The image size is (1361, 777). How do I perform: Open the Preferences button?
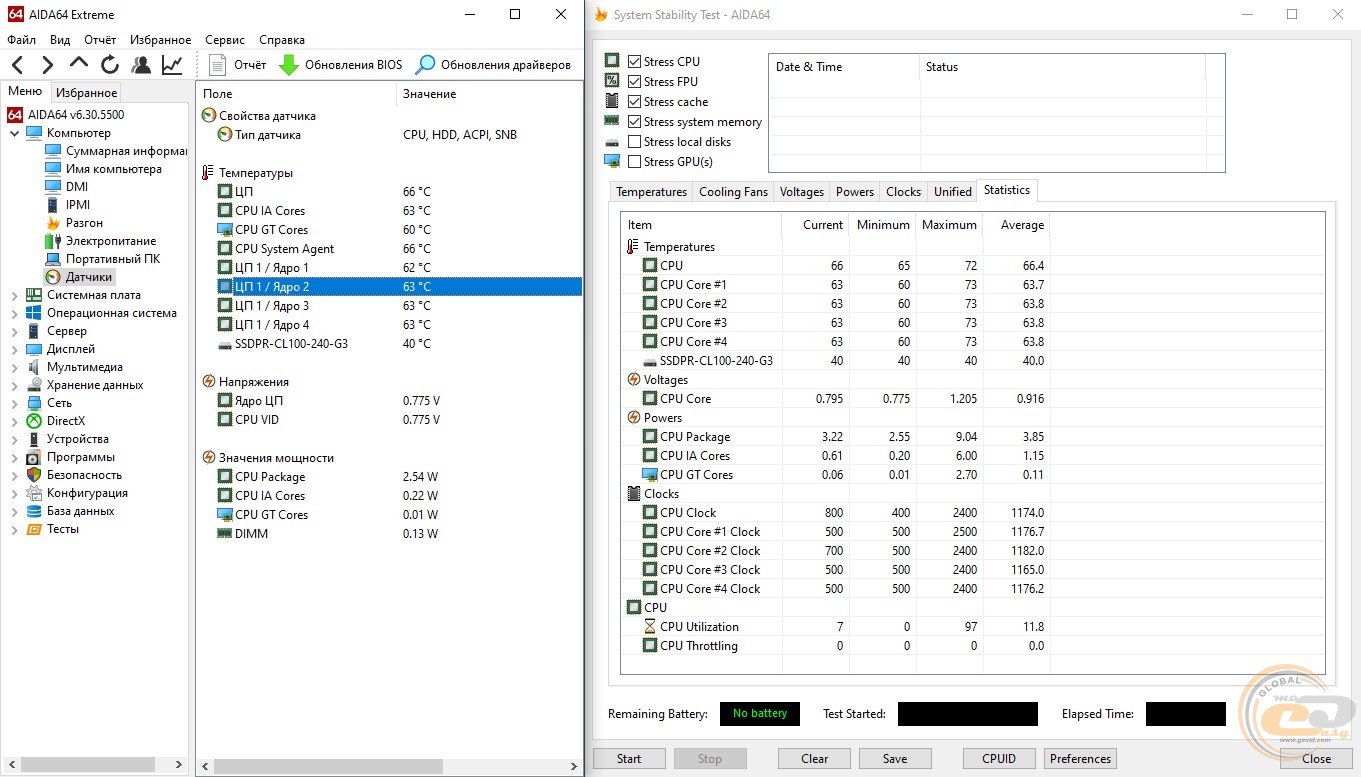pos(1080,759)
